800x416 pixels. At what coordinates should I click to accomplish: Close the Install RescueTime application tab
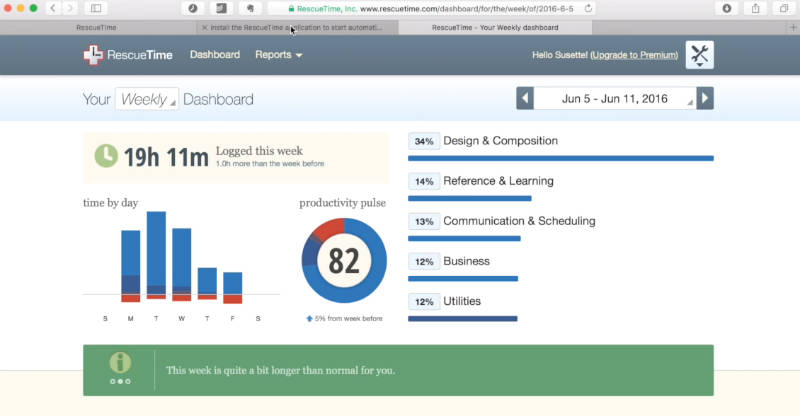(205, 28)
